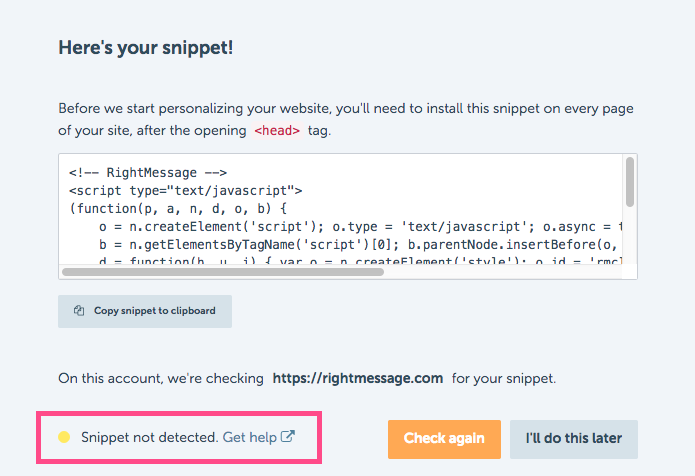Click the yellow snippet status dot
695x476 pixels.
[x=64, y=437]
